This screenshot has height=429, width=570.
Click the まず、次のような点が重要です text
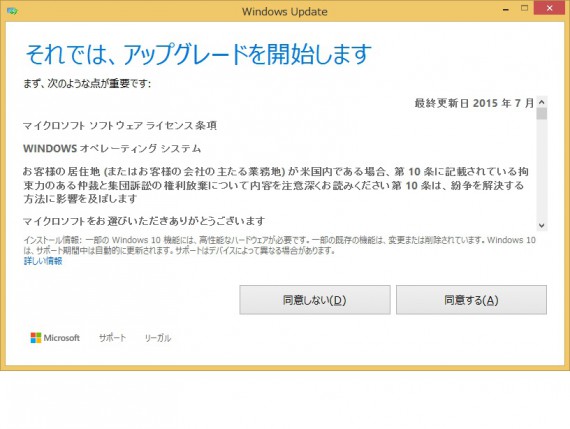(x=87, y=84)
